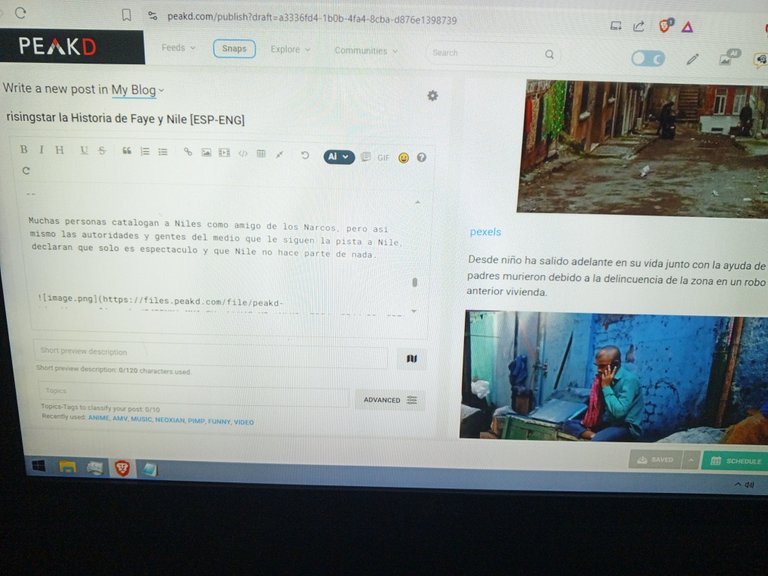Open the Communities menu

tap(366, 50)
